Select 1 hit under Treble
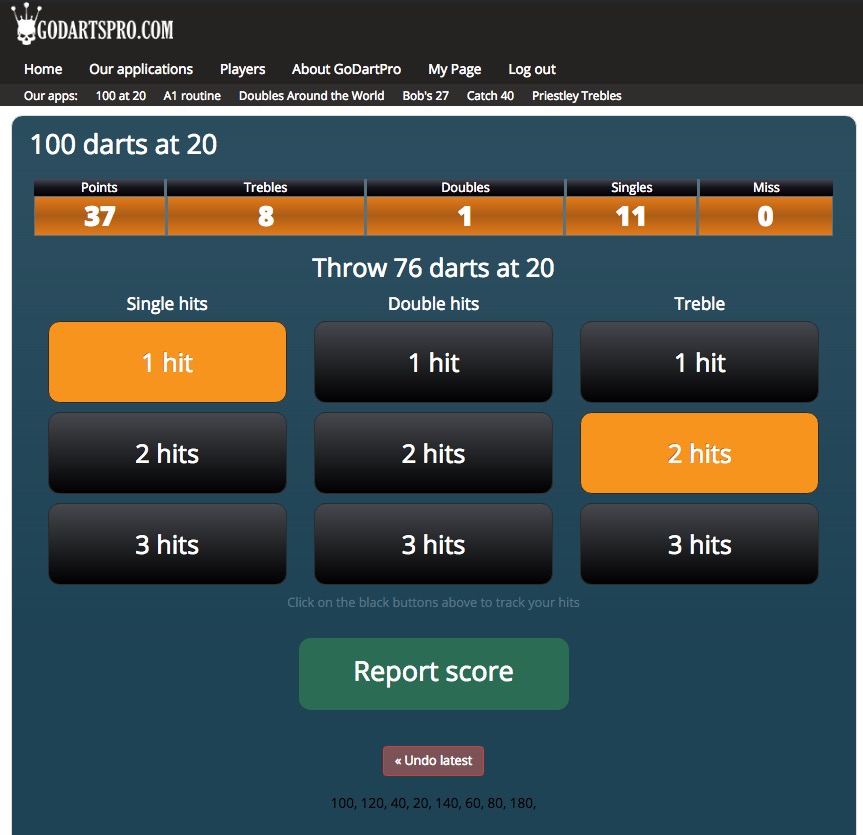The height and width of the screenshot is (835, 863). (x=700, y=362)
